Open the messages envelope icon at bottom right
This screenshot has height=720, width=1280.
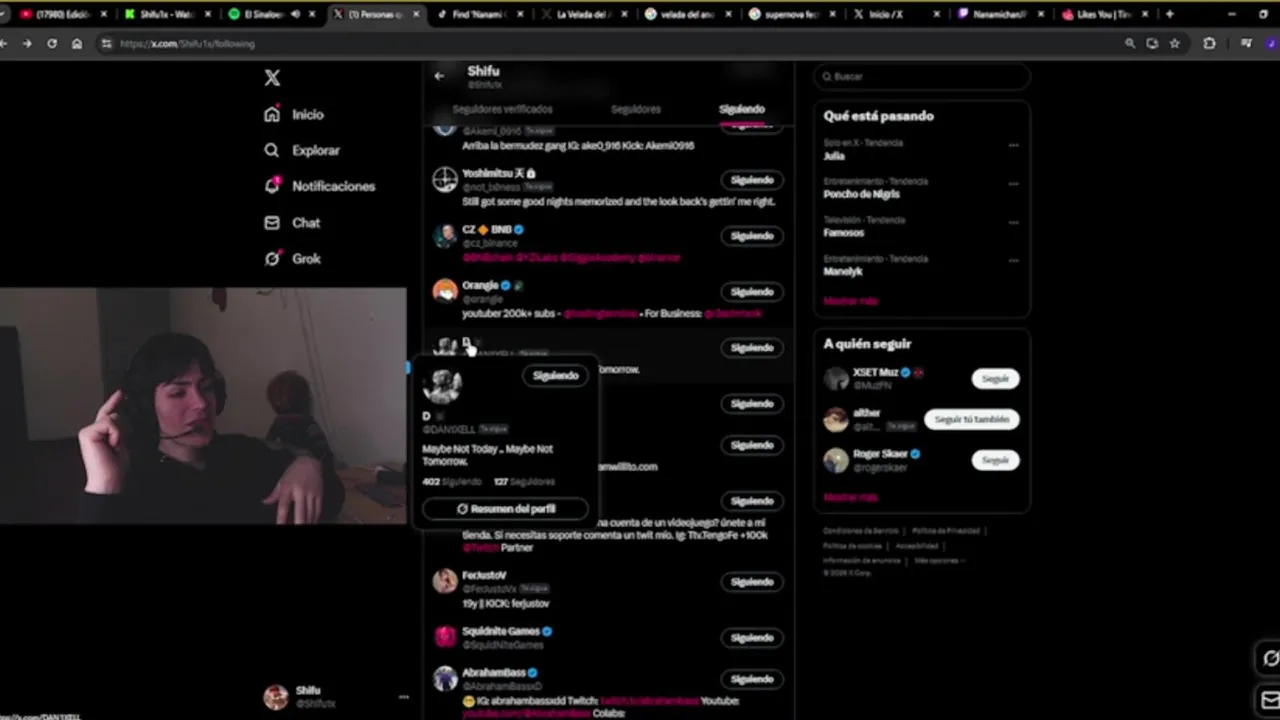pyautogui.click(x=1270, y=699)
